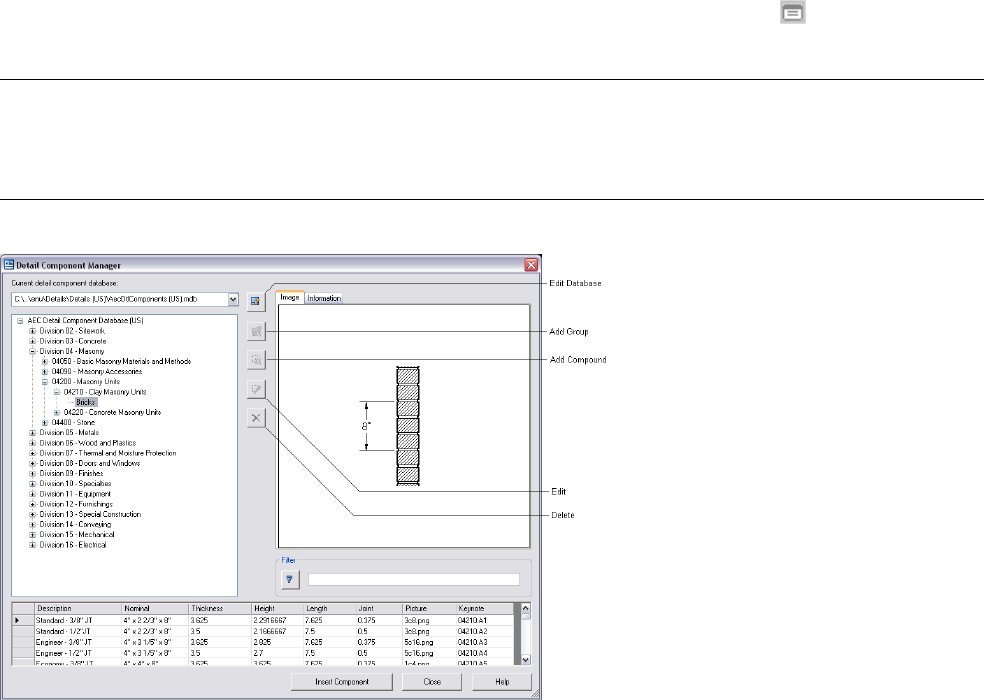Image resolution: width=984 pixels, height=700 pixels.
Task: Click the icon at top right of page
Action: click(793, 13)
